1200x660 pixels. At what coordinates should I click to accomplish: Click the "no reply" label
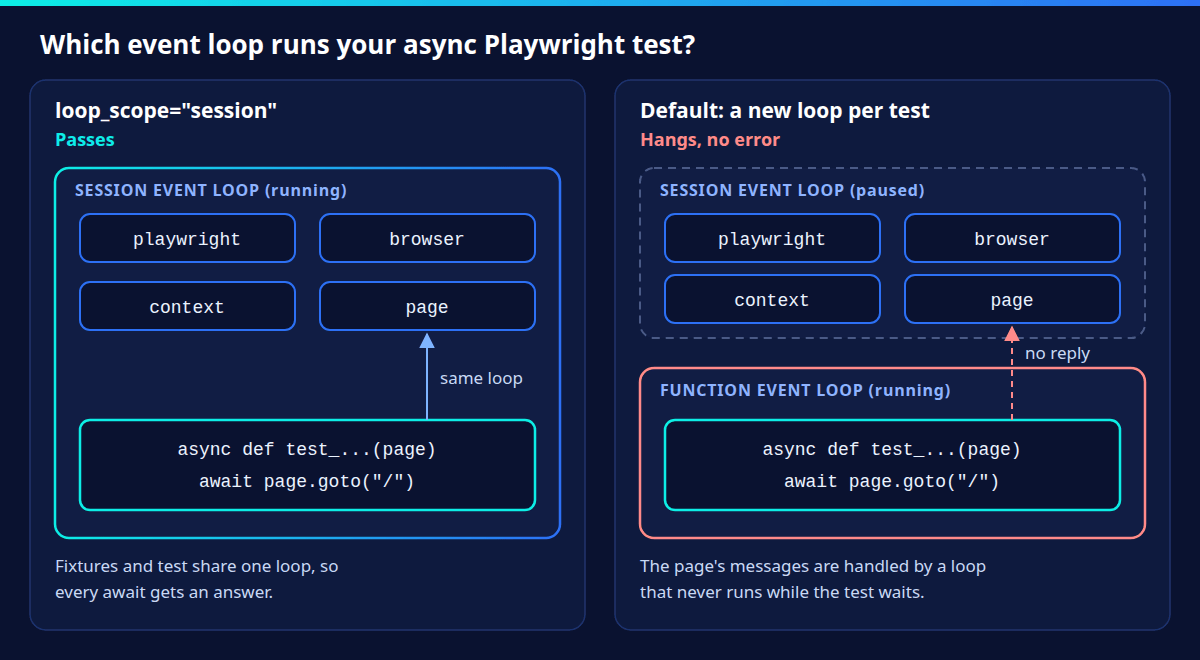click(1058, 354)
